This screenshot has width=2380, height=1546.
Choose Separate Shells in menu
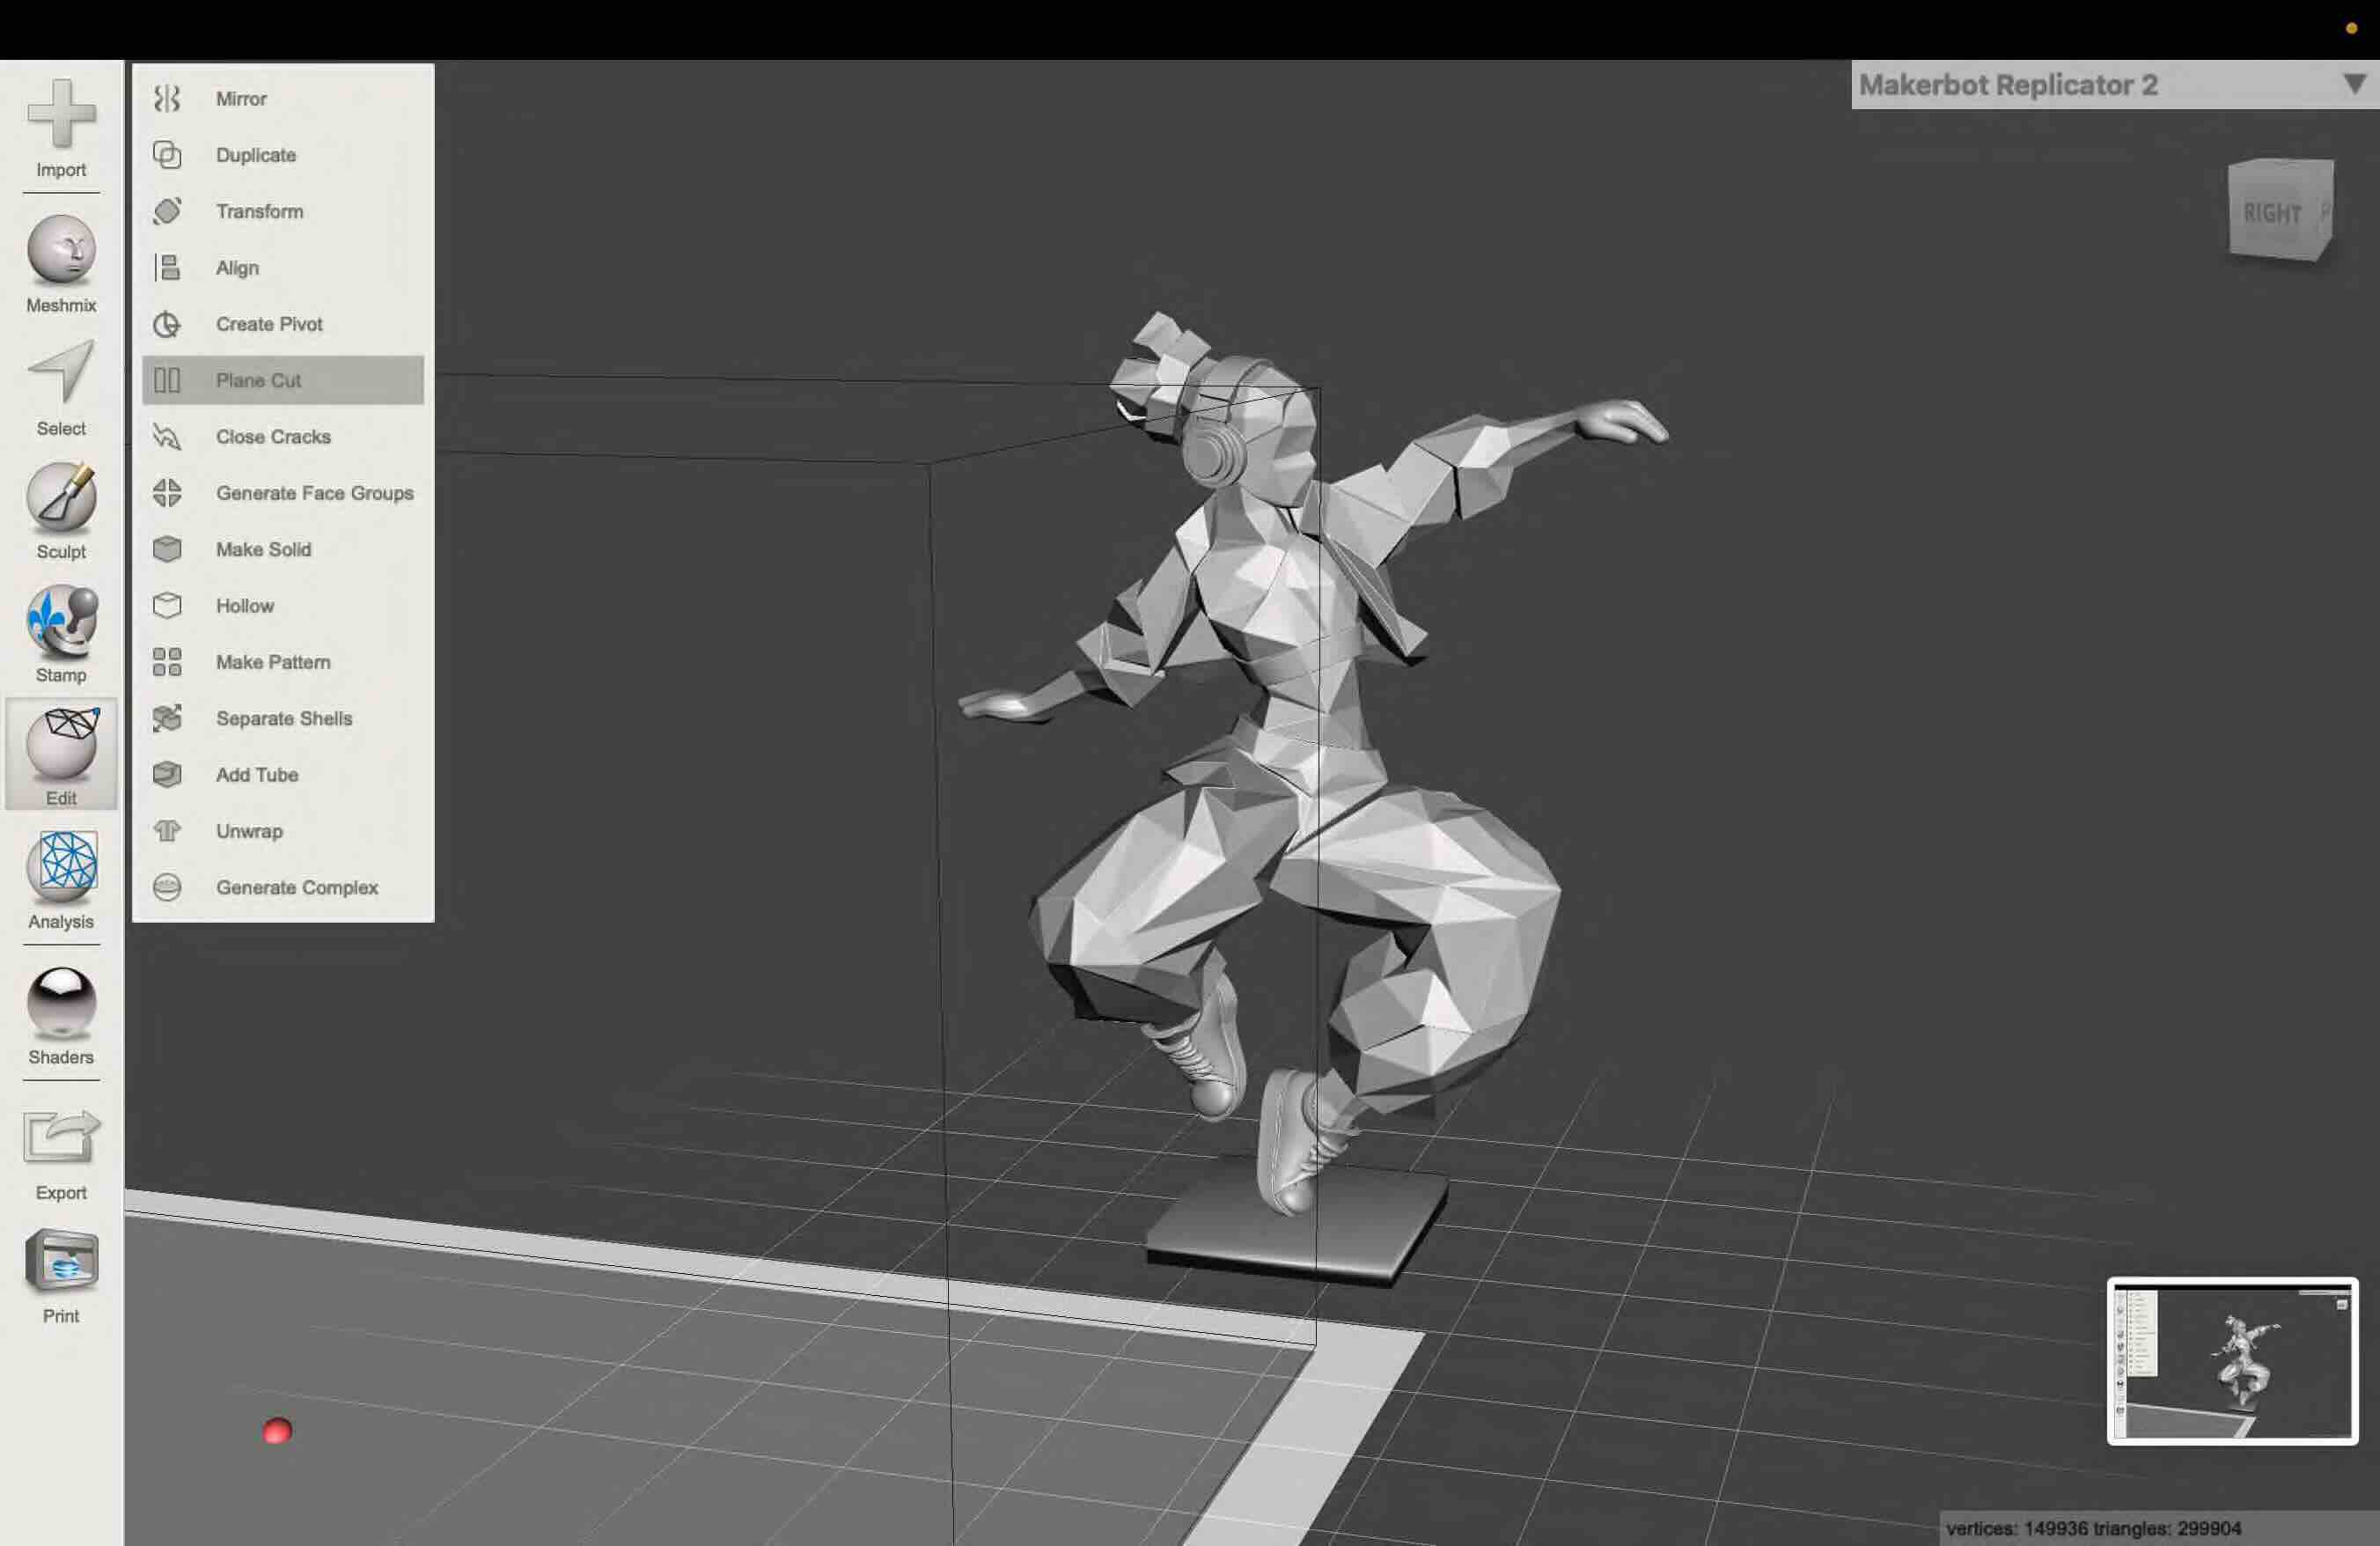click(x=284, y=718)
